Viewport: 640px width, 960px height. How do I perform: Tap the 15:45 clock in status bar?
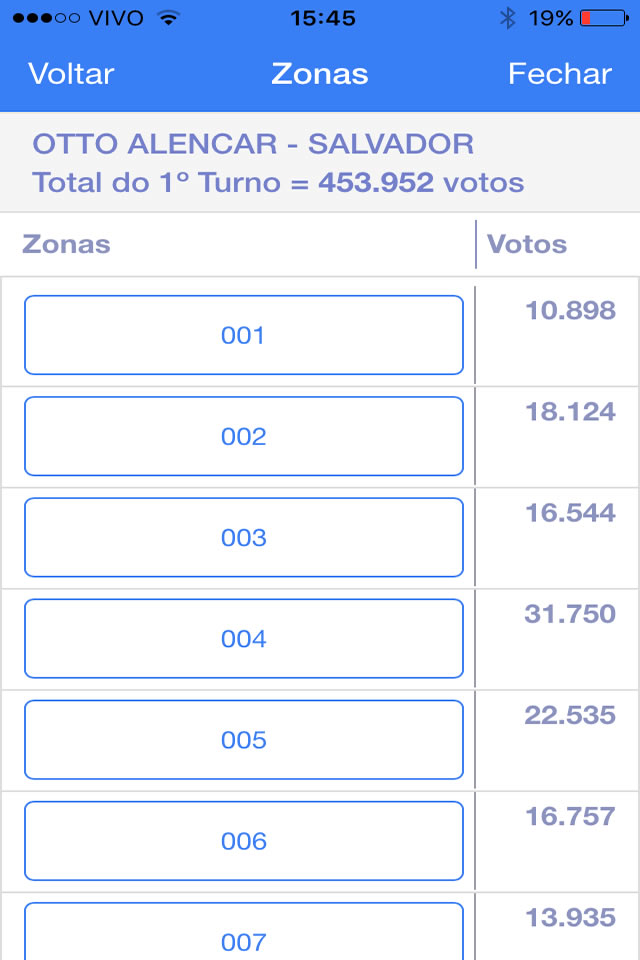(x=322, y=18)
